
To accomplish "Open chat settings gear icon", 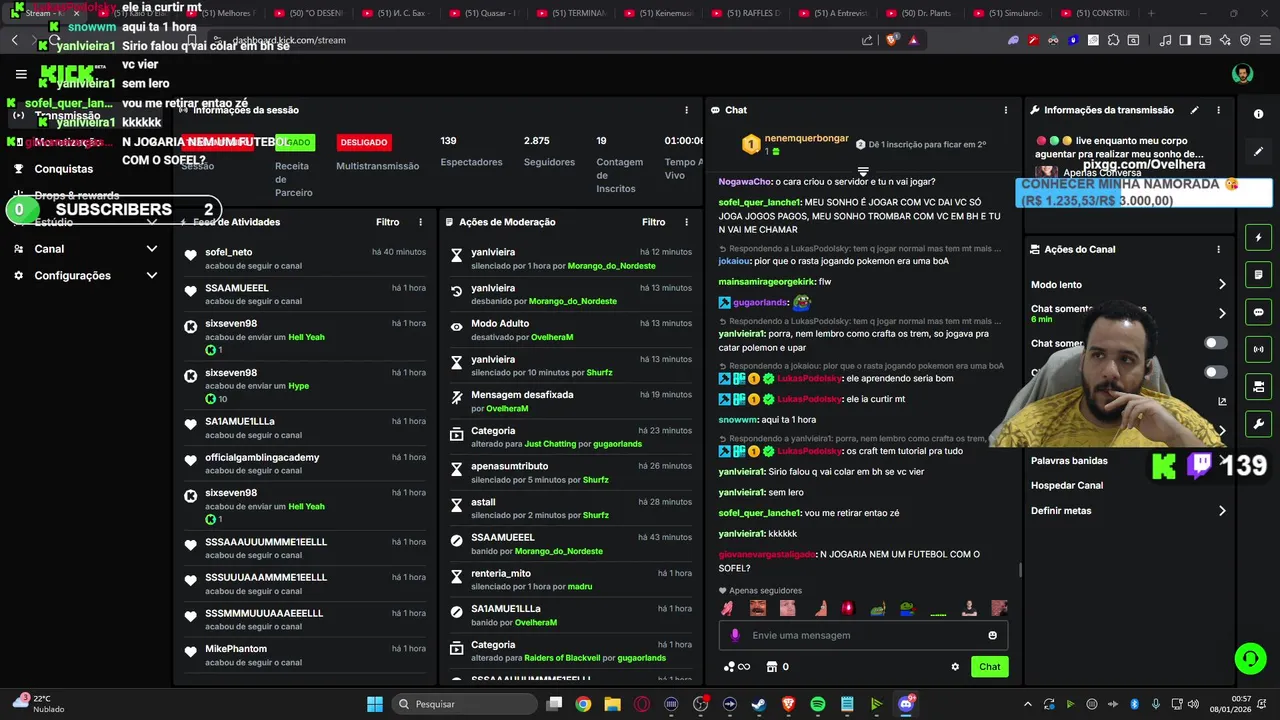I will [955, 667].
